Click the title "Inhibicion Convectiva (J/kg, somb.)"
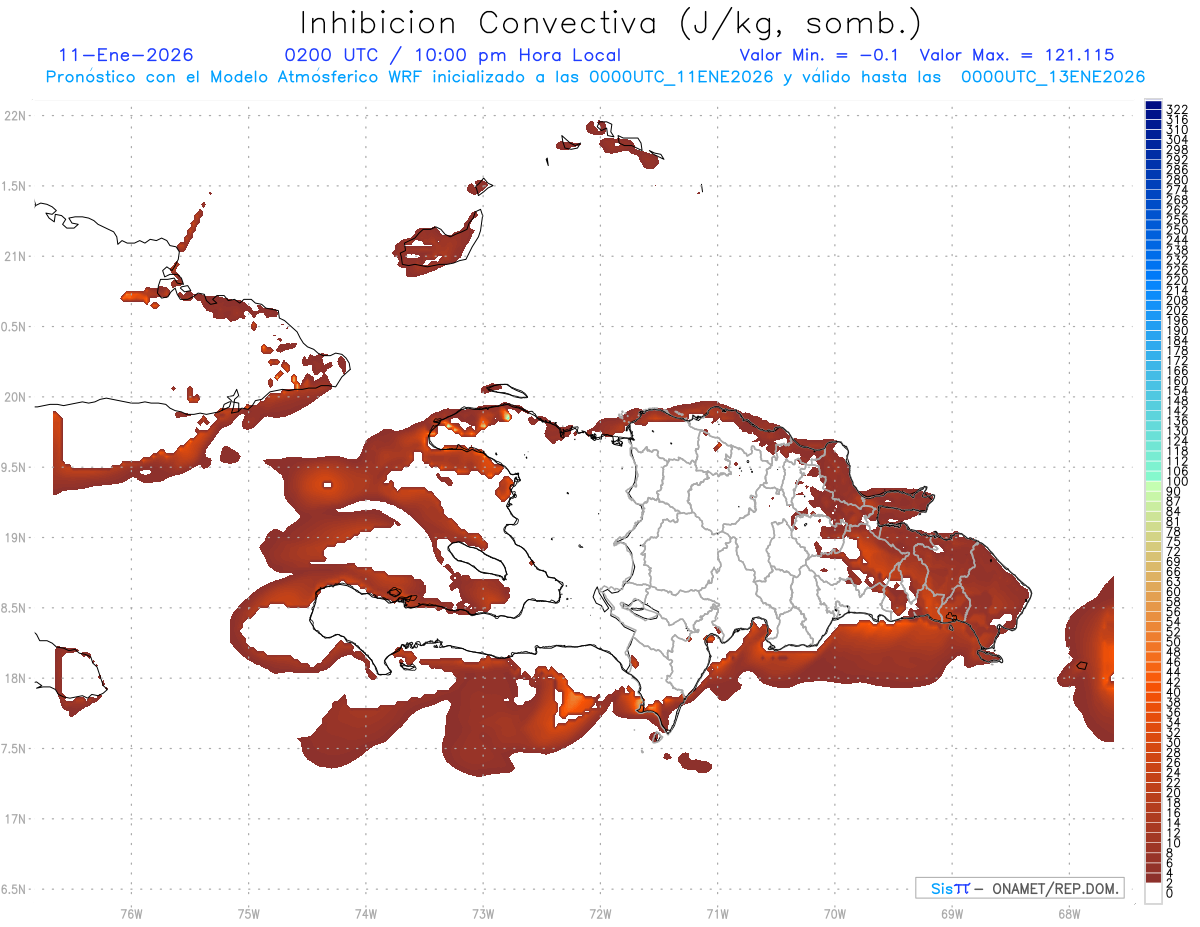Viewport: 1200px width, 927px height. click(611, 23)
